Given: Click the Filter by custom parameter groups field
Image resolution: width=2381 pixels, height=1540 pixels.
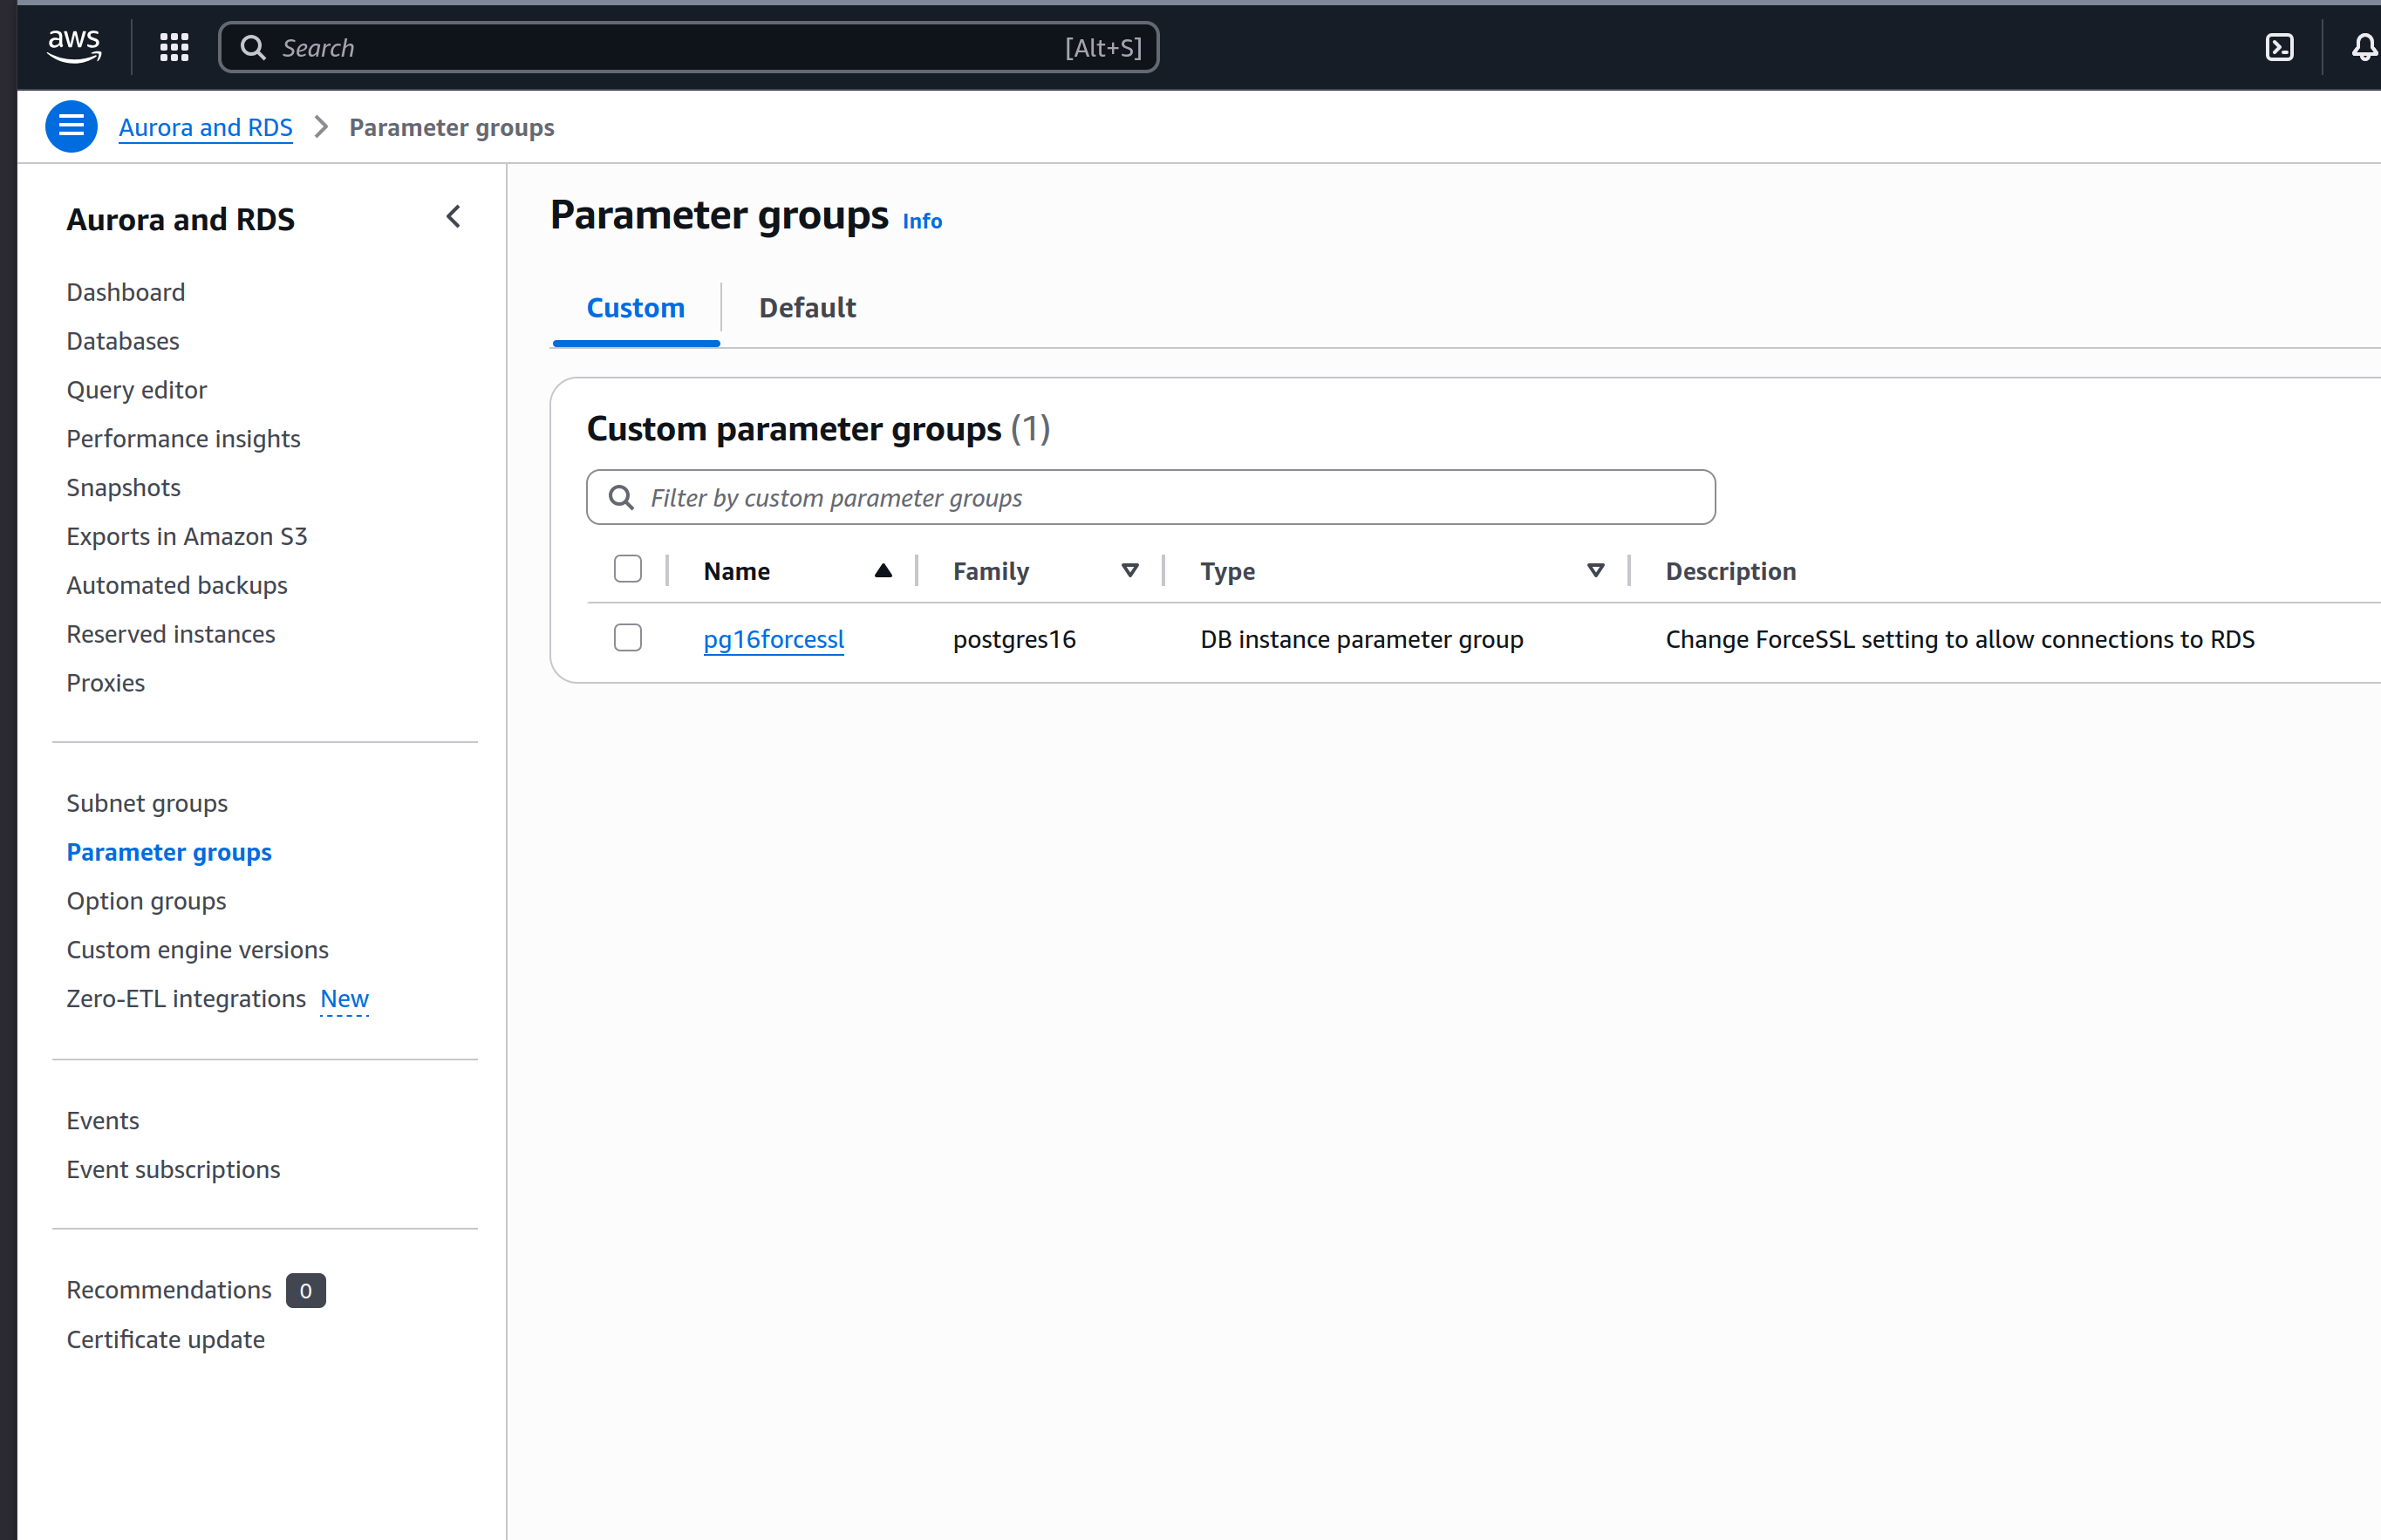Looking at the screenshot, I should (x=1151, y=497).
